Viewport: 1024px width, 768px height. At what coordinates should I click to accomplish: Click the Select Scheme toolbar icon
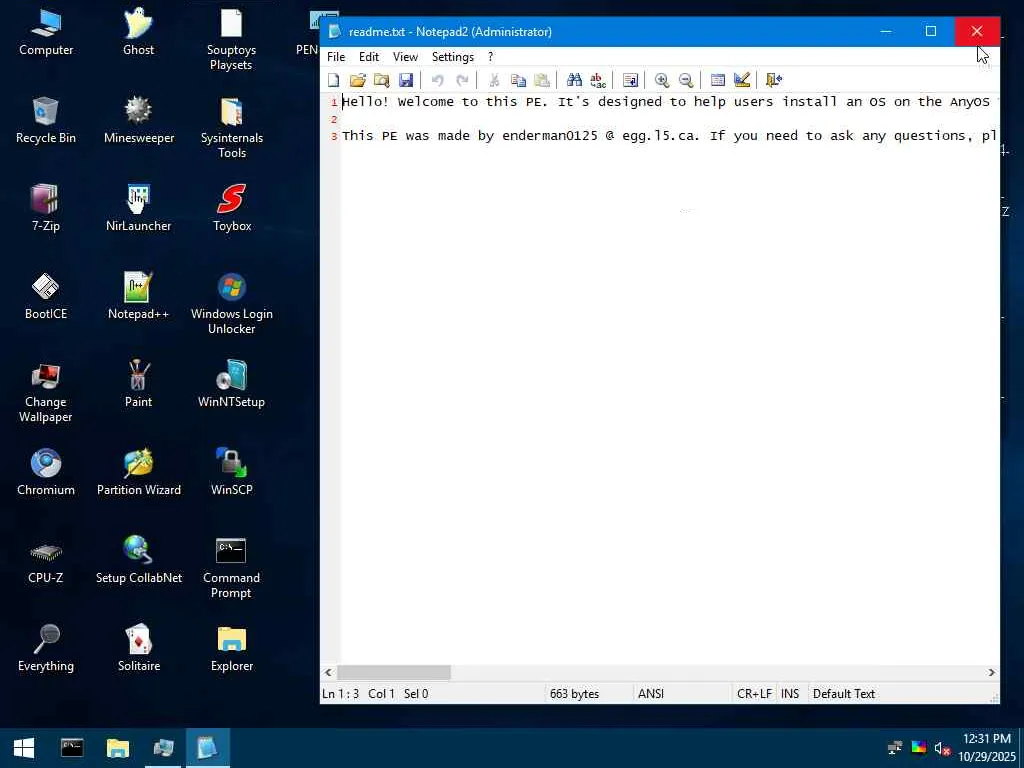(x=718, y=80)
